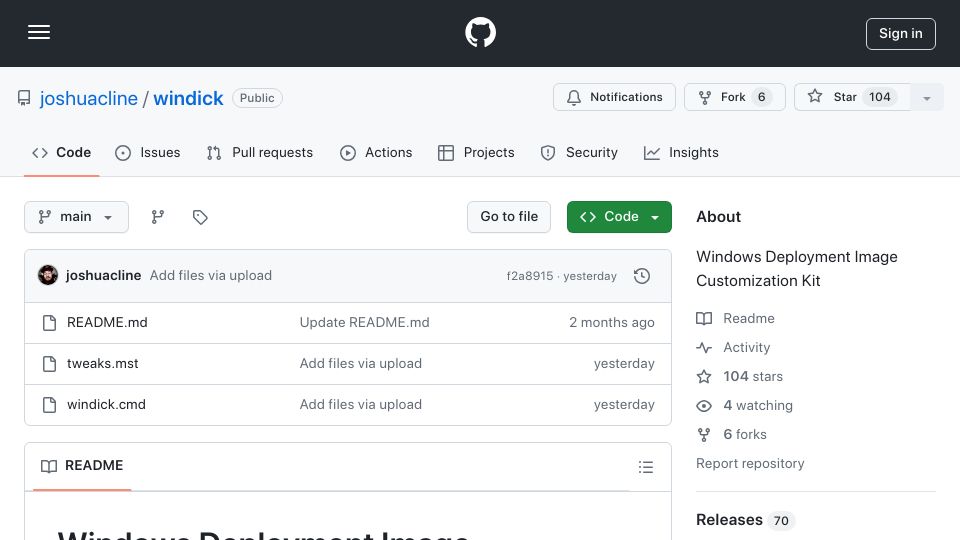Open the README.md file
Image resolution: width=960 pixels, height=540 pixels.
pyautogui.click(x=107, y=323)
